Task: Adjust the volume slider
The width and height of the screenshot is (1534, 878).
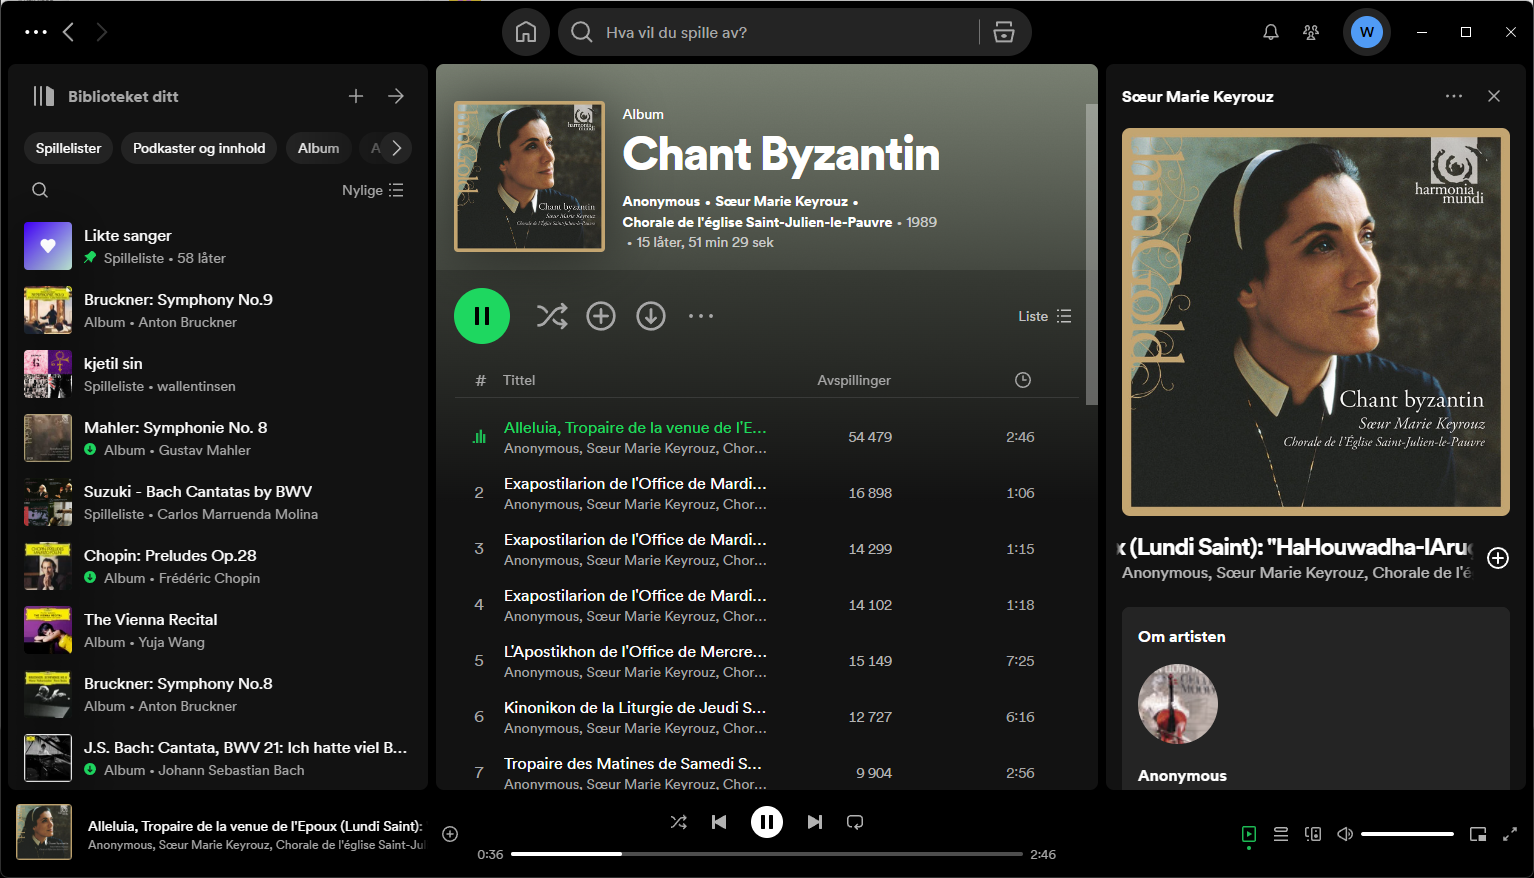Action: tap(1407, 834)
